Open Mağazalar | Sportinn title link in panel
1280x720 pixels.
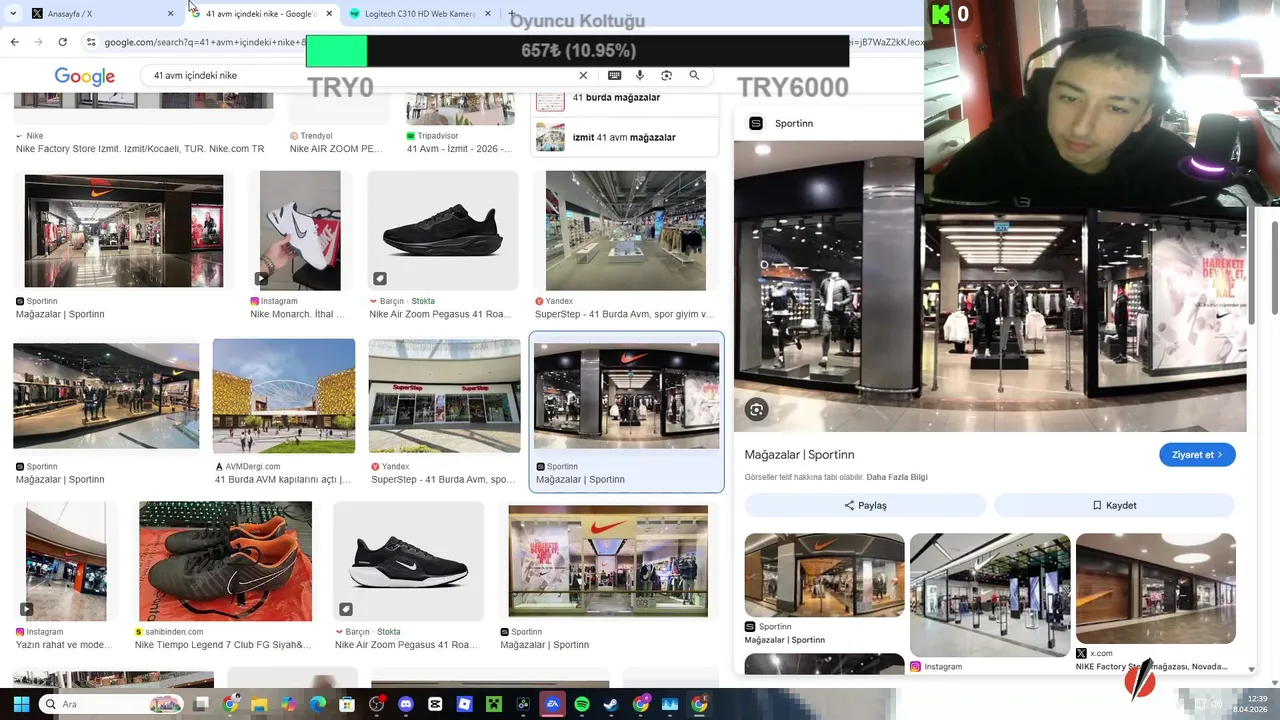pos(799,455)
